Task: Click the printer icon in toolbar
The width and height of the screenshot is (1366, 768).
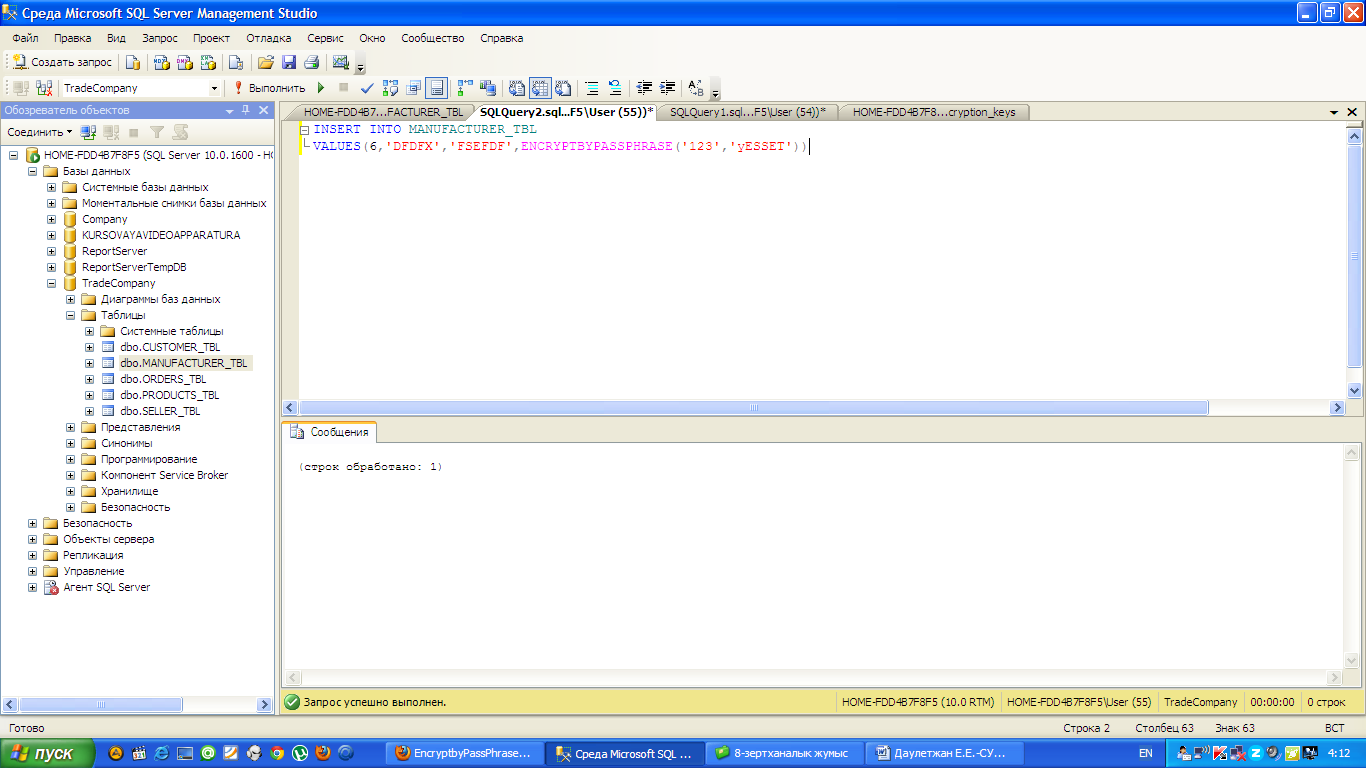Action: (x=311, y=62)
